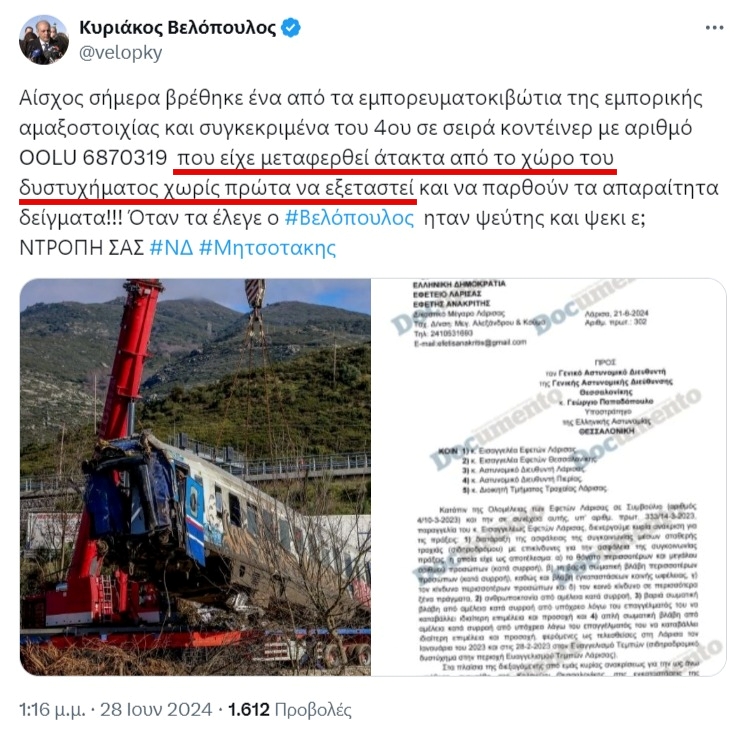Click the 28 Ιουν 2024 date
The image size is (742, 738).
[156, 710]
